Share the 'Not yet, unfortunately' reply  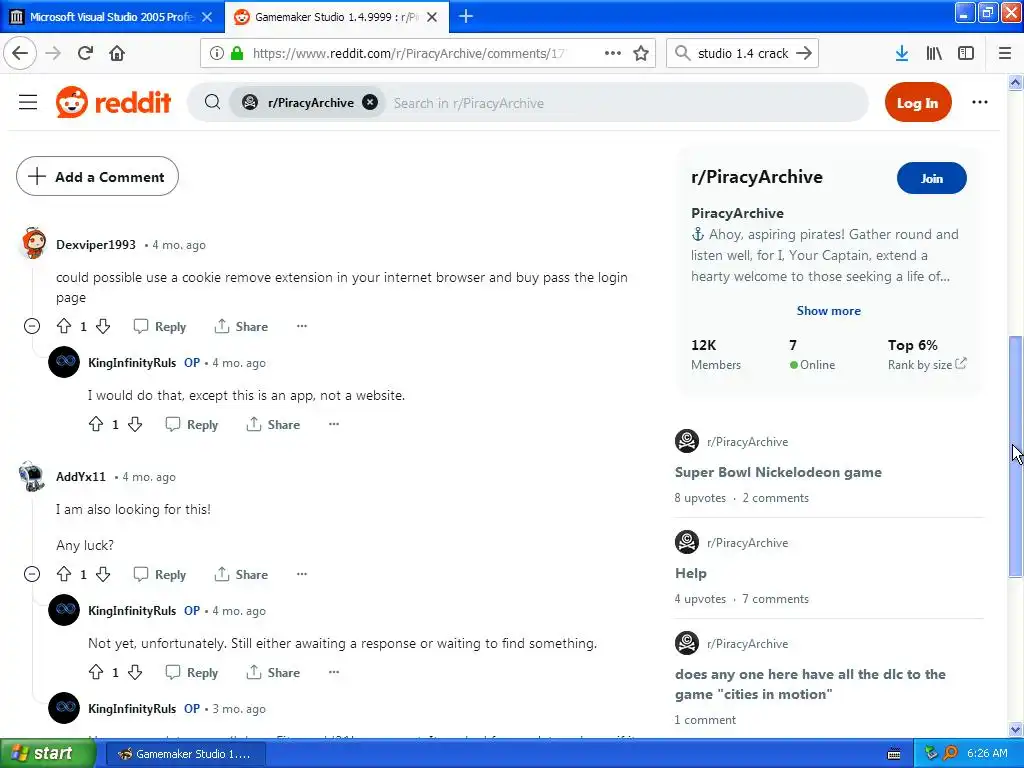[273, 672]
